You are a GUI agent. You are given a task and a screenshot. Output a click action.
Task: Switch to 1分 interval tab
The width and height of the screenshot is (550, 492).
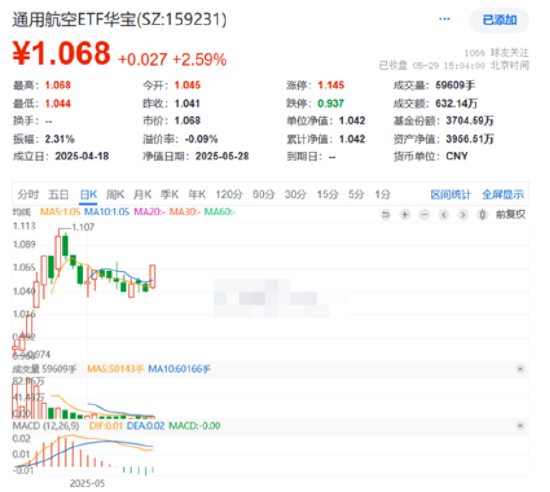pos(383,194)
